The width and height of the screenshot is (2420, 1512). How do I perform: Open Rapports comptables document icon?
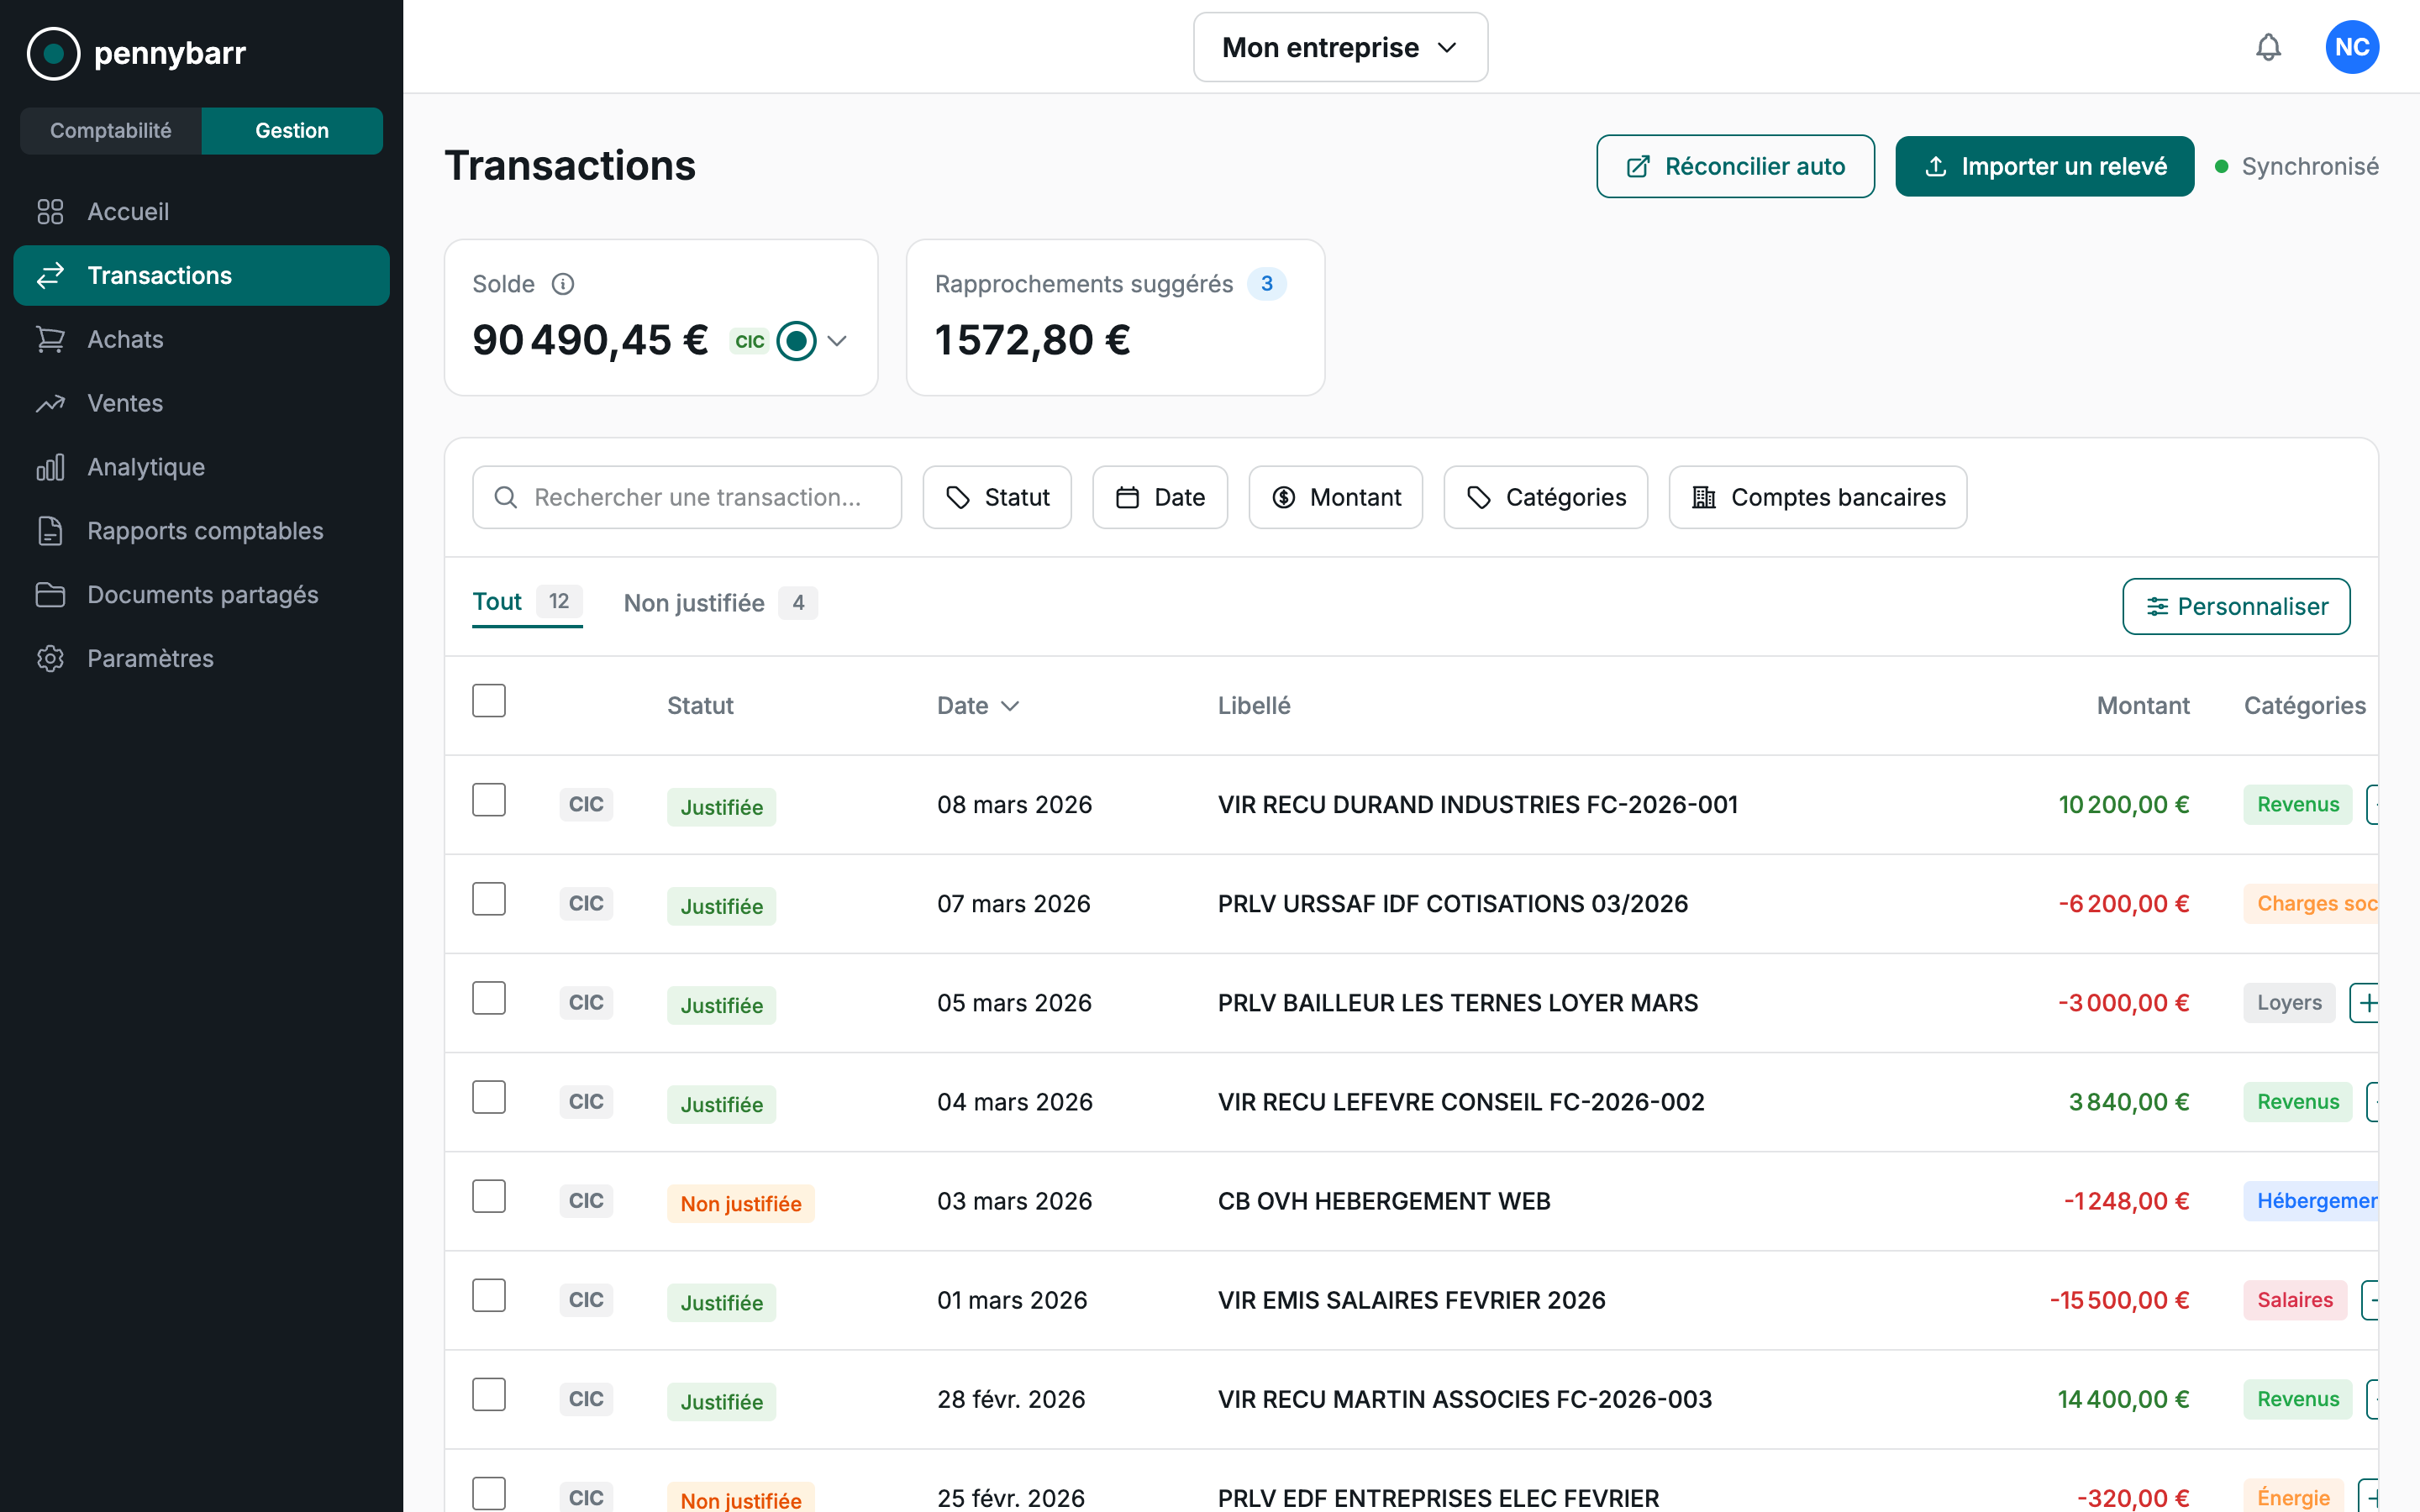[x=50, y=530]
